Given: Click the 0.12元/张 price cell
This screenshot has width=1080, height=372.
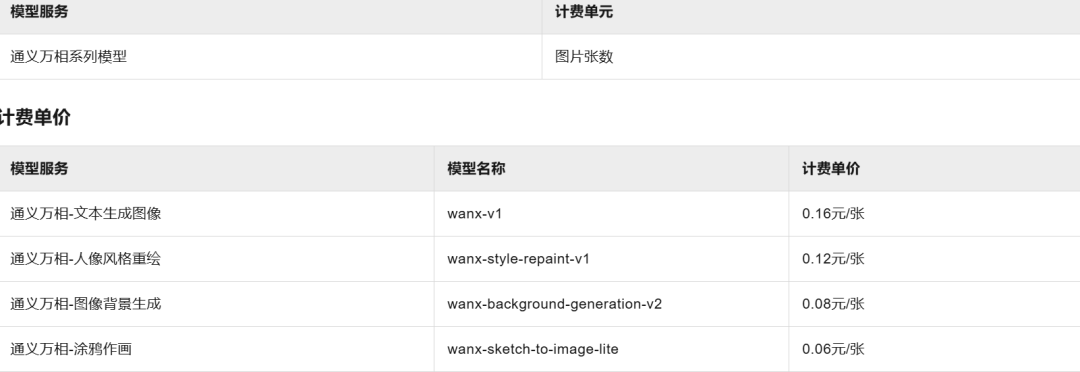Looking at the screenshot, I should 833,259.
